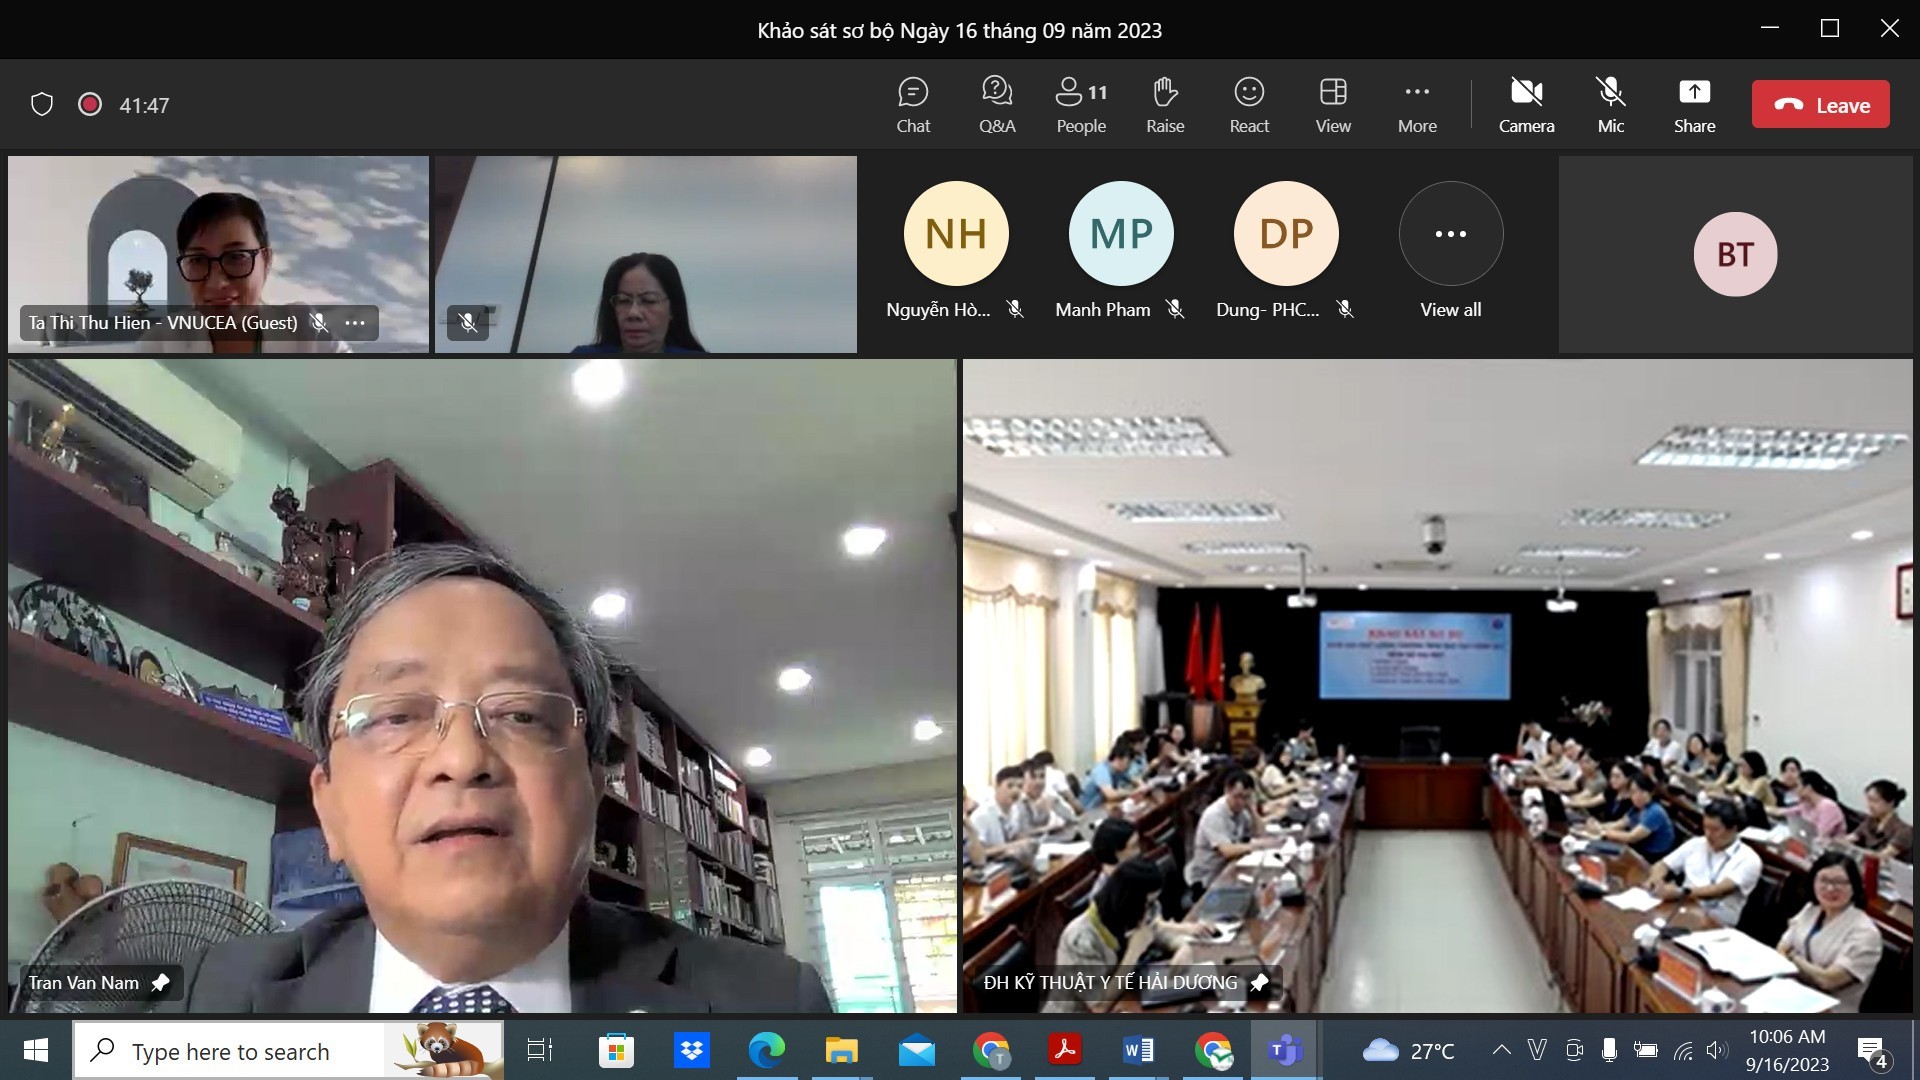Screen dimensions: 1920x1080
Task: Raise your hand in meeting
Action: 1165,104
